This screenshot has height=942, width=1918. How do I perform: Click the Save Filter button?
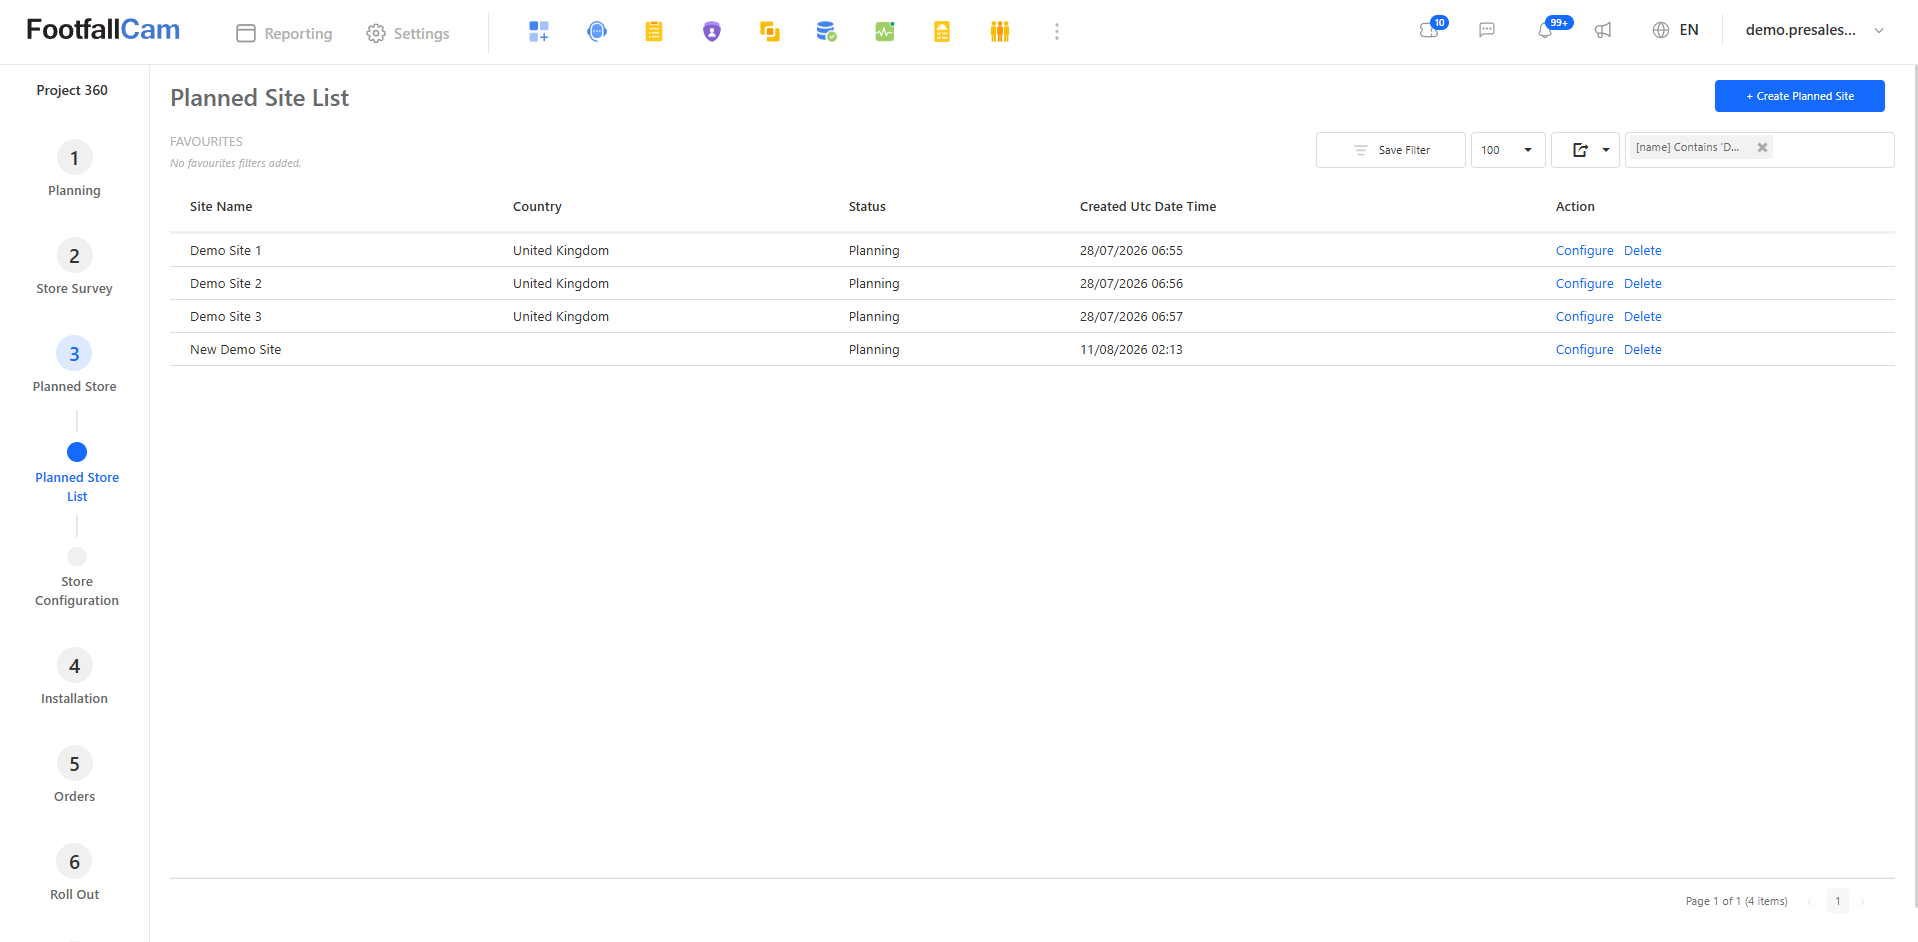(1390, 150)
